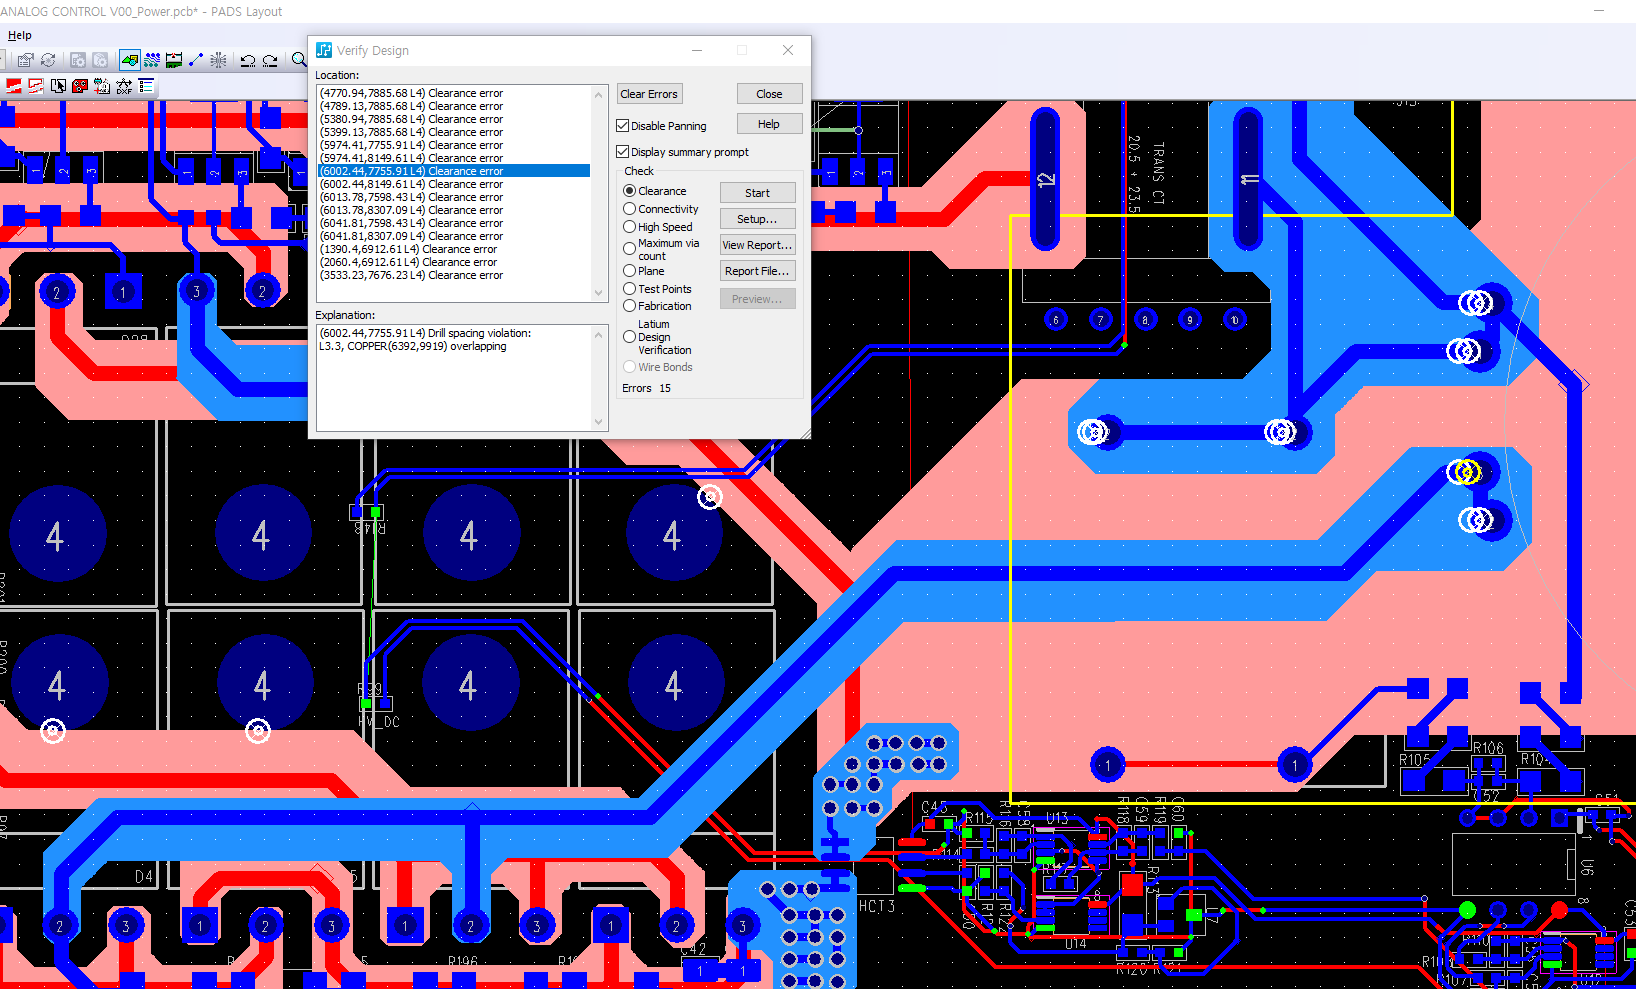
Task: Open the Drafting toolbar shapes icon
Action: [130, 60]
